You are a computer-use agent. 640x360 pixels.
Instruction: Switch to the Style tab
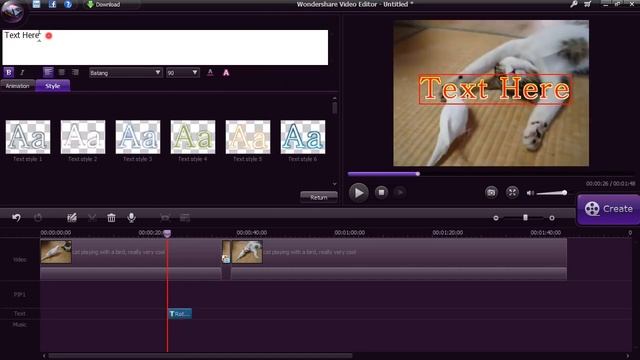(53, 86)
